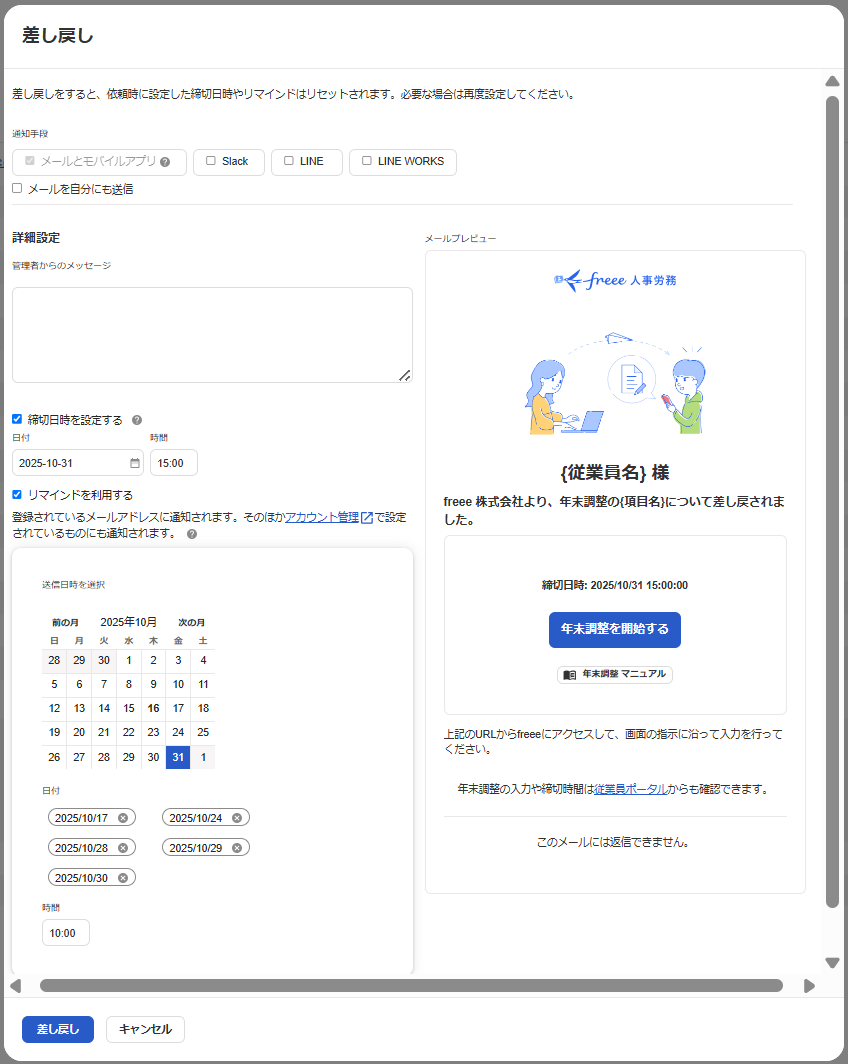The width and height of the screenshot is (848, 1064).
Task: Click help icon next to メールとモバイルアプリ
Action: click(x=165, y=162)
